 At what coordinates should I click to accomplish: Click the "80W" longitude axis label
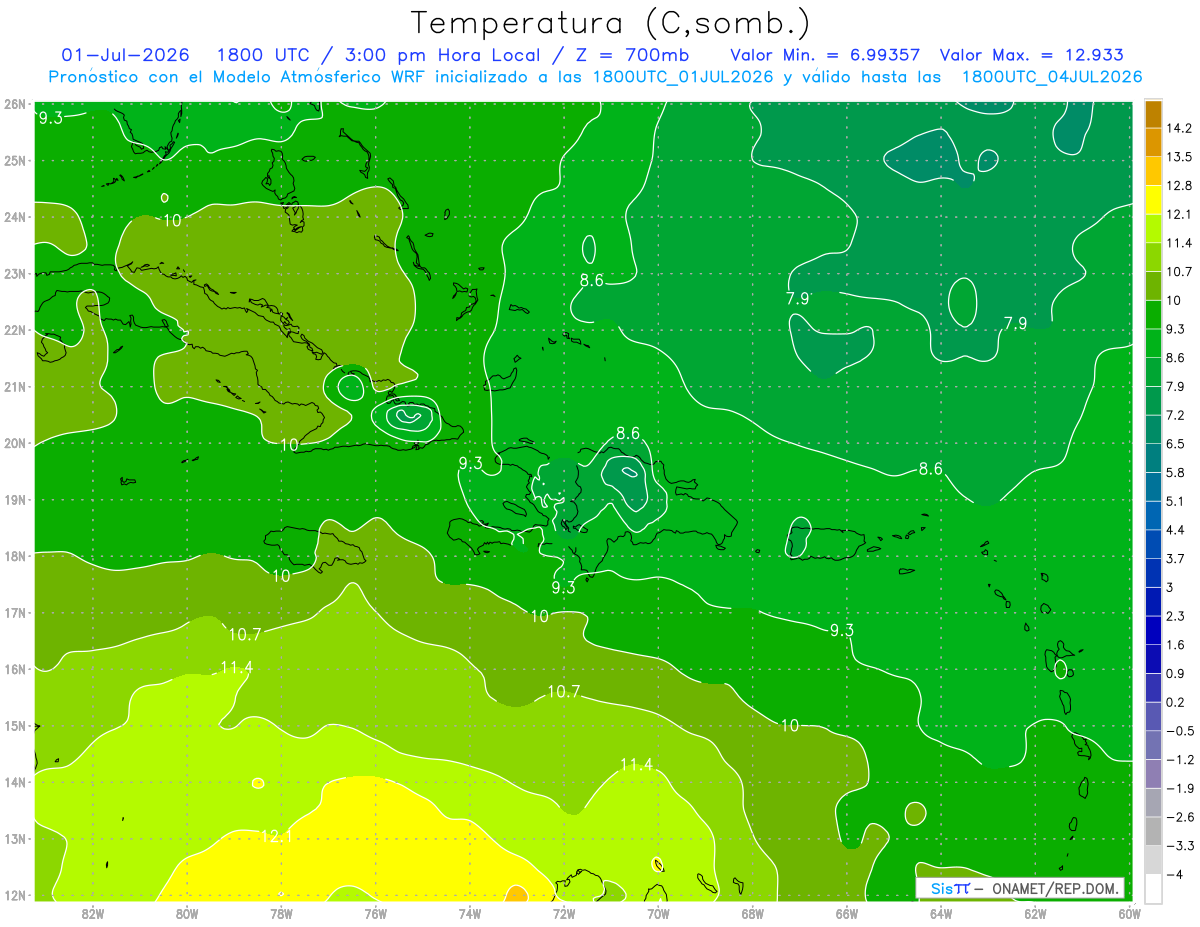(x=187, y=913)
